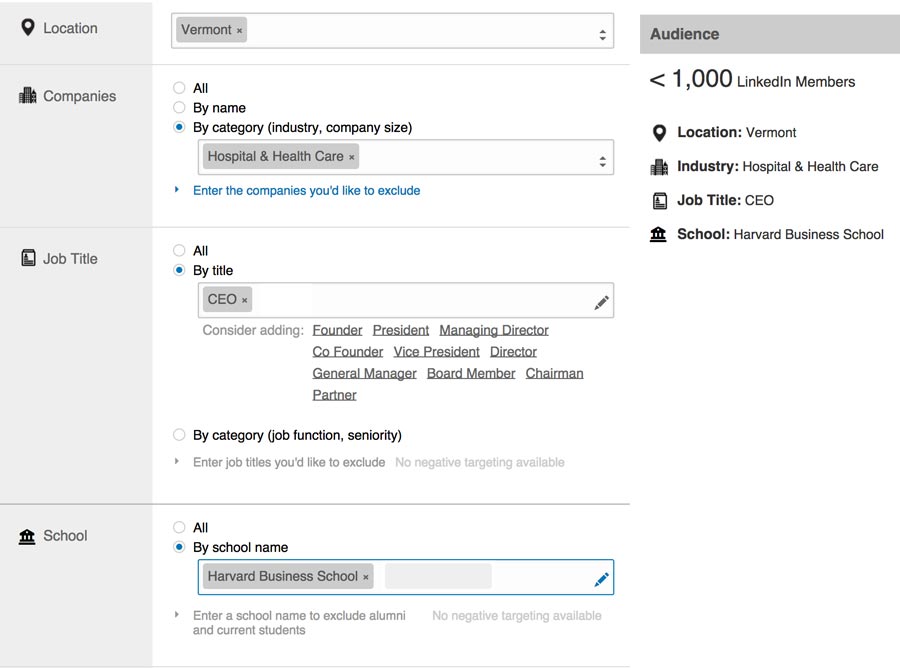Expand 'Enter the companies you'd like to exclude'
Screen dimensions: 900x668
pyautogui.click(x=307, y=191)
